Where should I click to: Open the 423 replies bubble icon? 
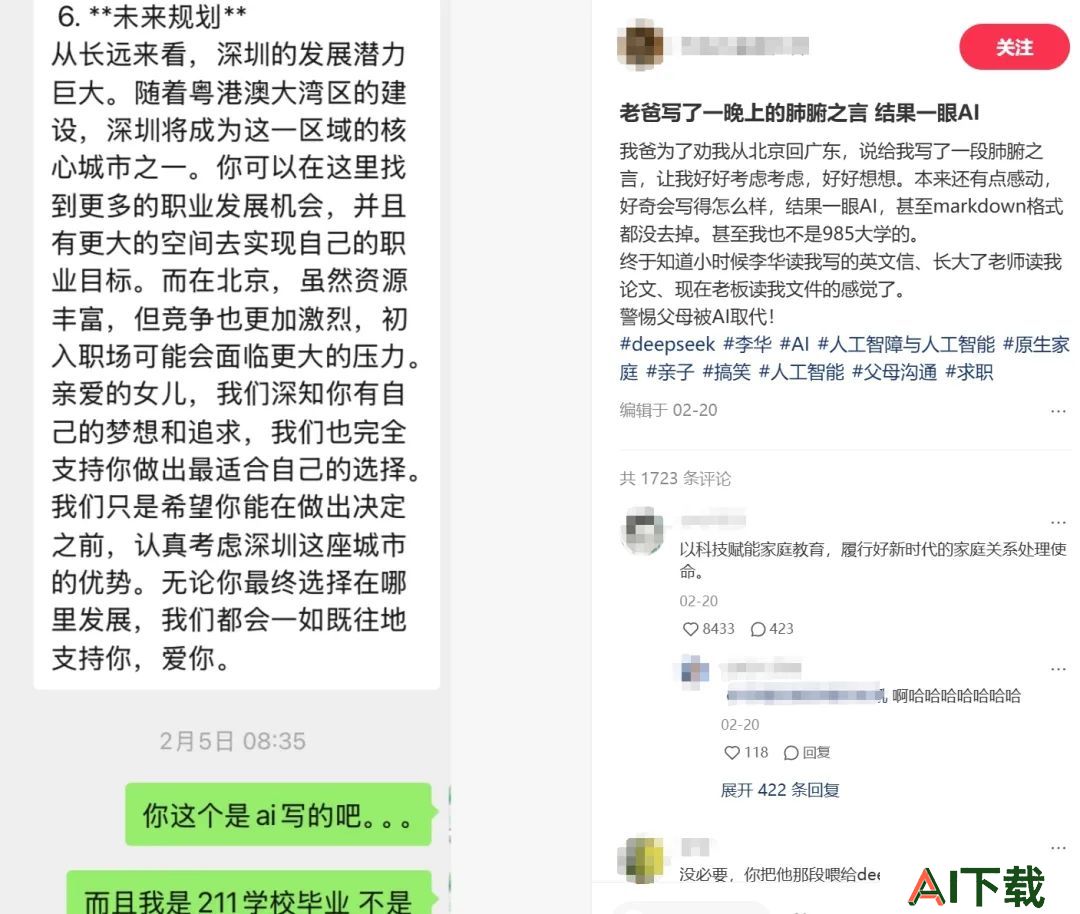758,629
